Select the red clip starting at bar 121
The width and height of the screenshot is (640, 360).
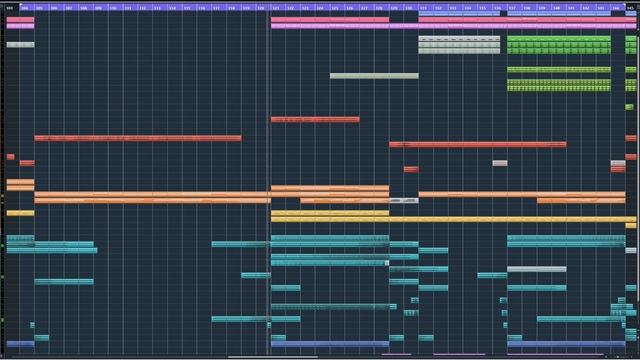[315, 120]
